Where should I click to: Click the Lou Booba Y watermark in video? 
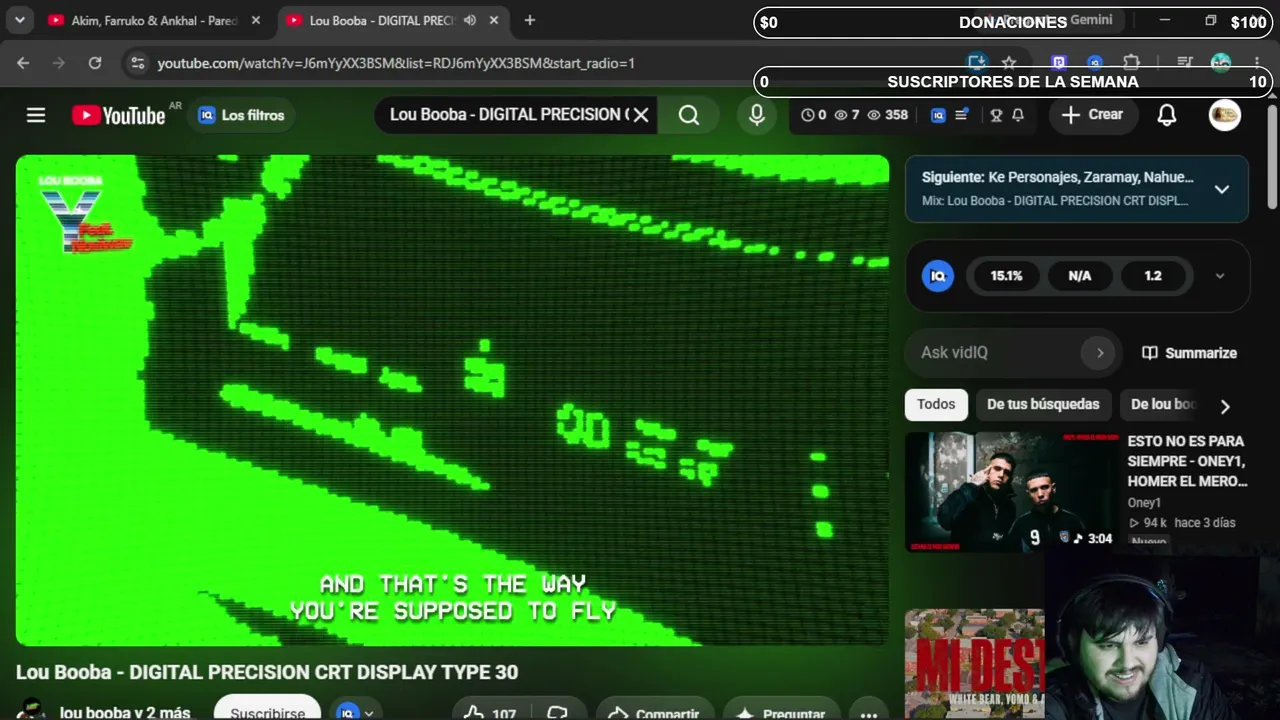[x=84, y=214]
